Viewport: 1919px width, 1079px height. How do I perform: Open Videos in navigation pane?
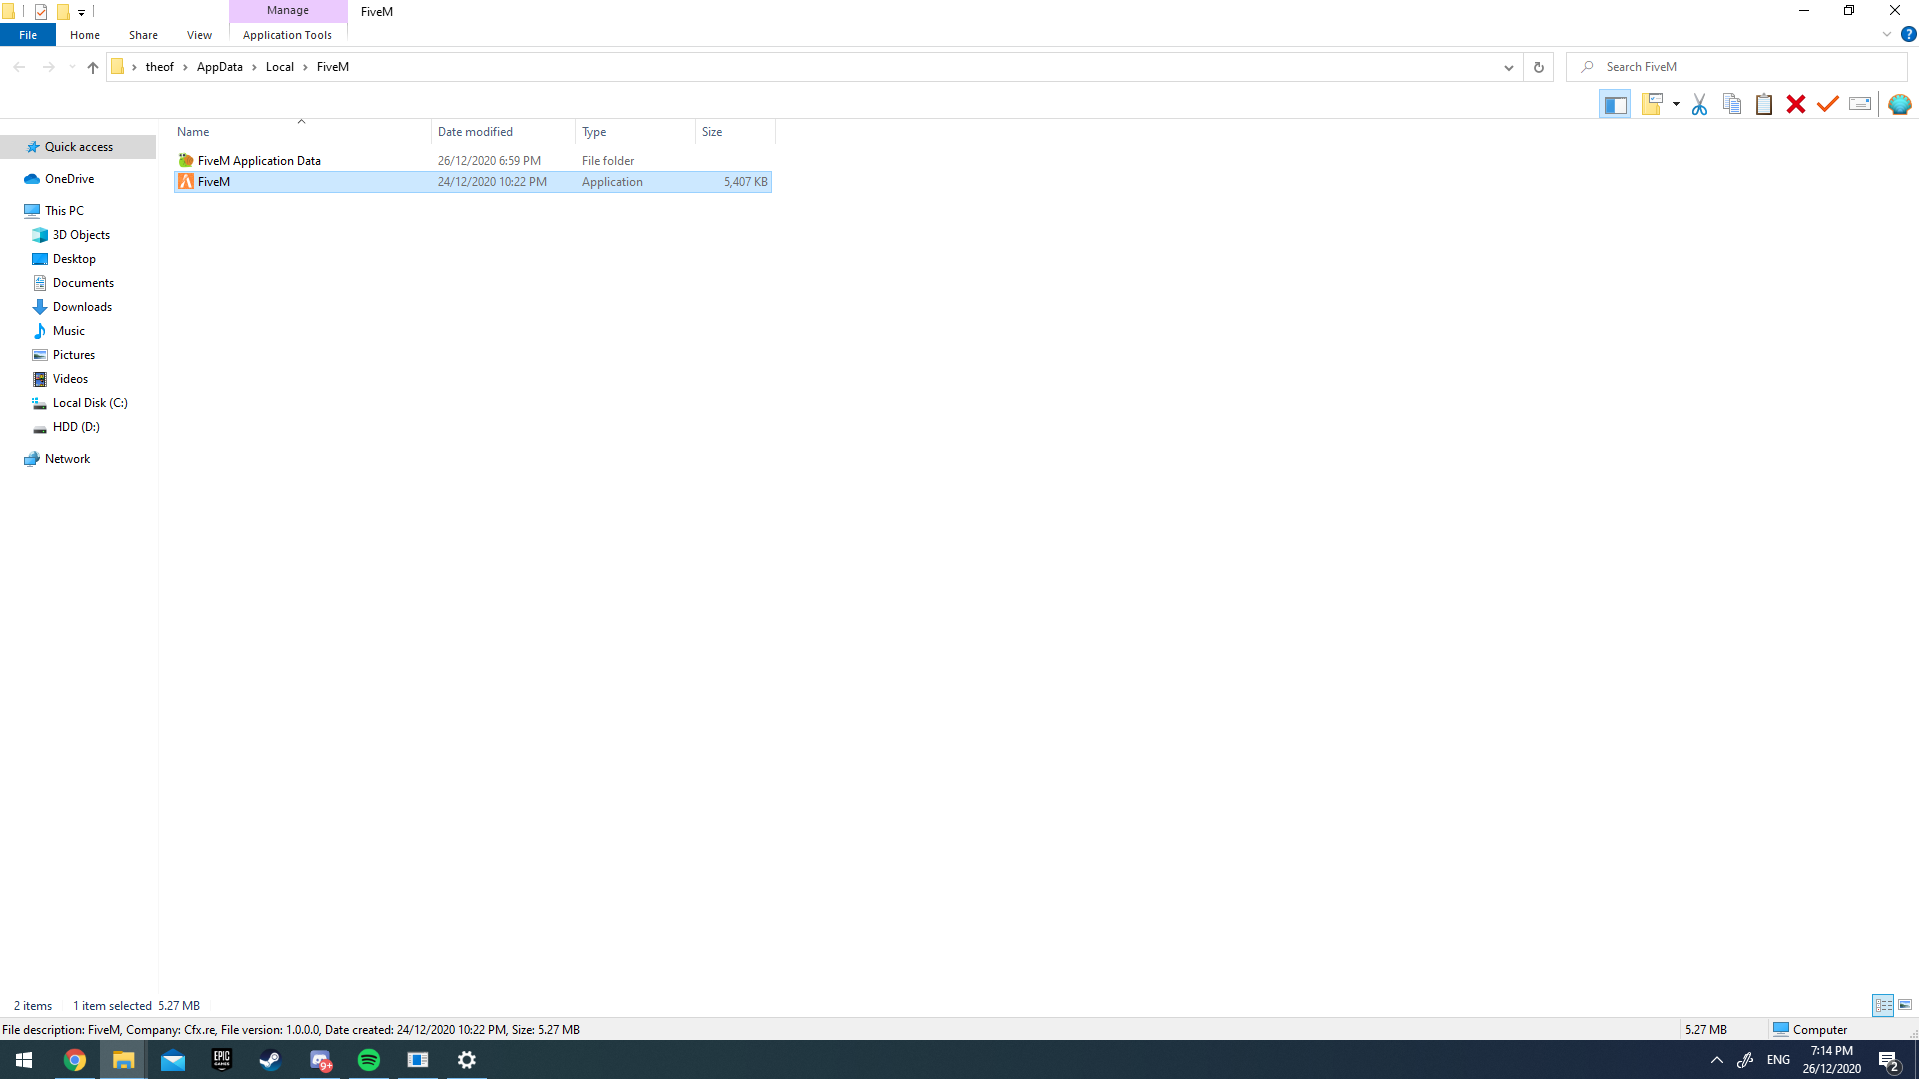[70, 379]
